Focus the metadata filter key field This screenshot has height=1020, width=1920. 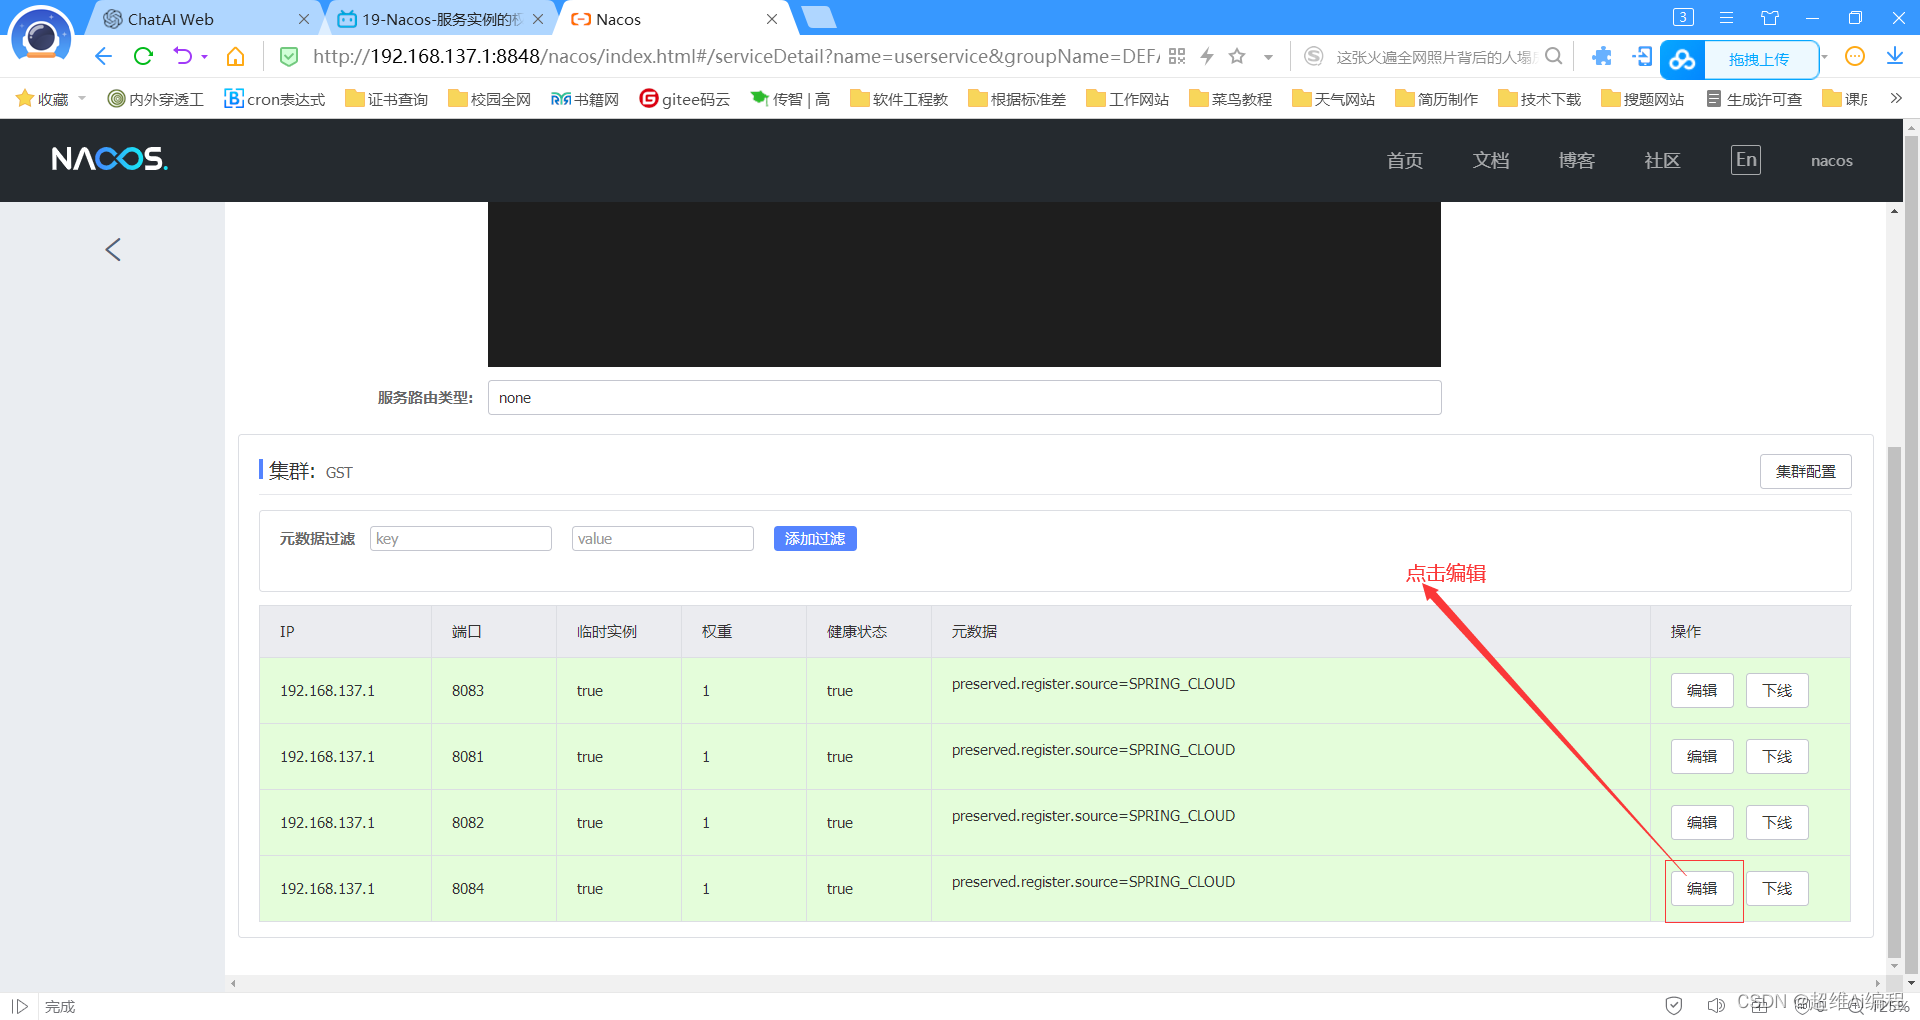click(x=461, y=538)
